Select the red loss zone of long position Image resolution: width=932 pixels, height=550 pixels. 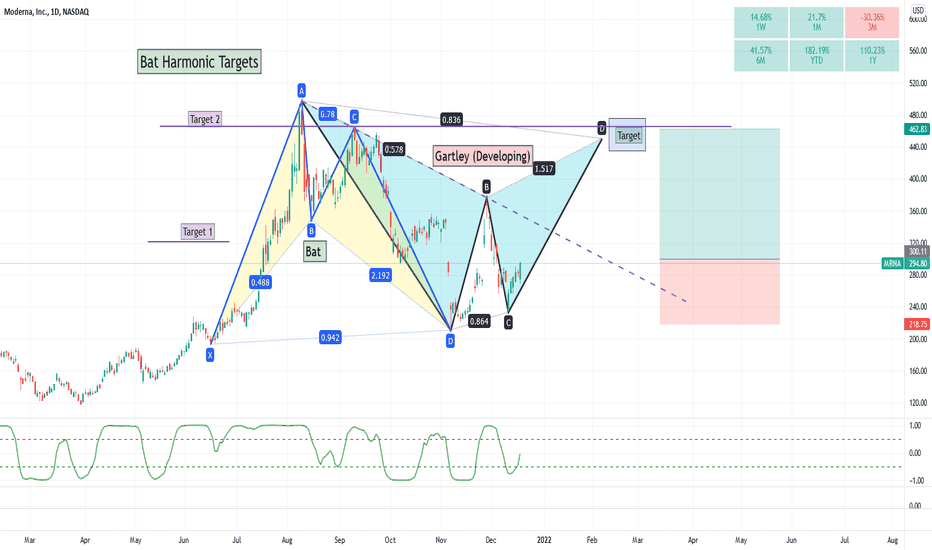[x=719, y=292]
